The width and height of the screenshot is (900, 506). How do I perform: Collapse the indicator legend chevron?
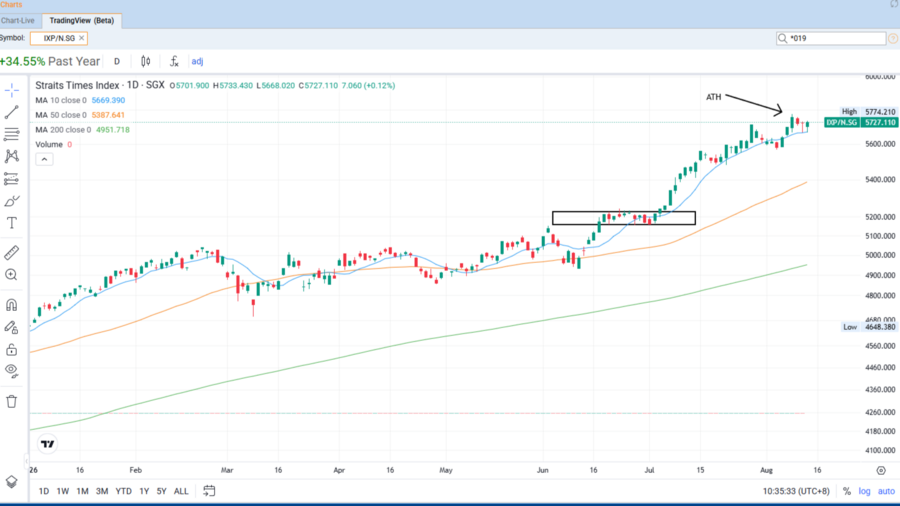click(44, 159)
